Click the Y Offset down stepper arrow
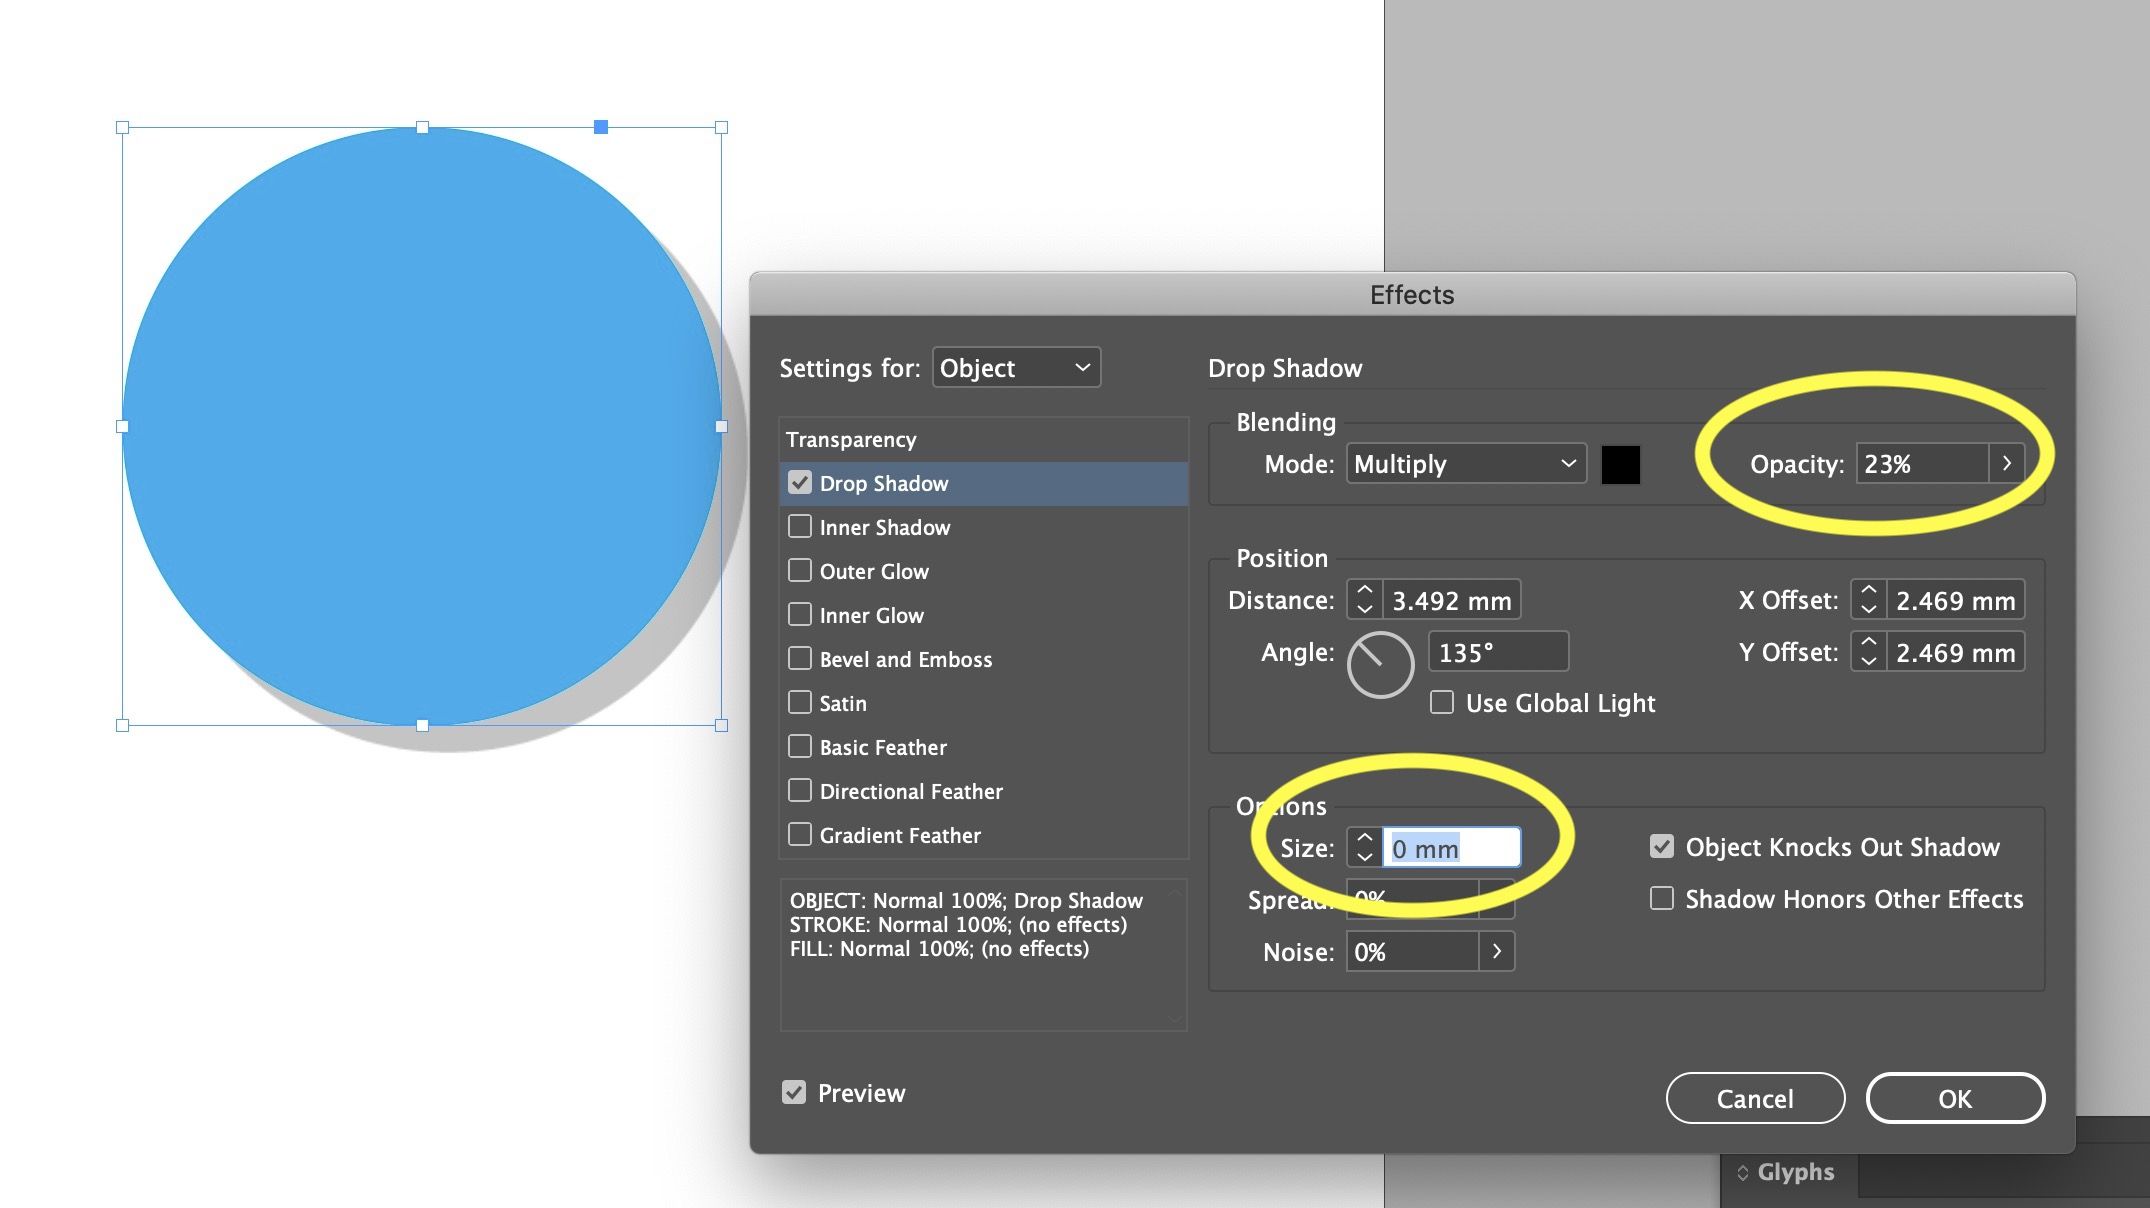The width and height of the screenshot is (2150, 1208). 1868,661
